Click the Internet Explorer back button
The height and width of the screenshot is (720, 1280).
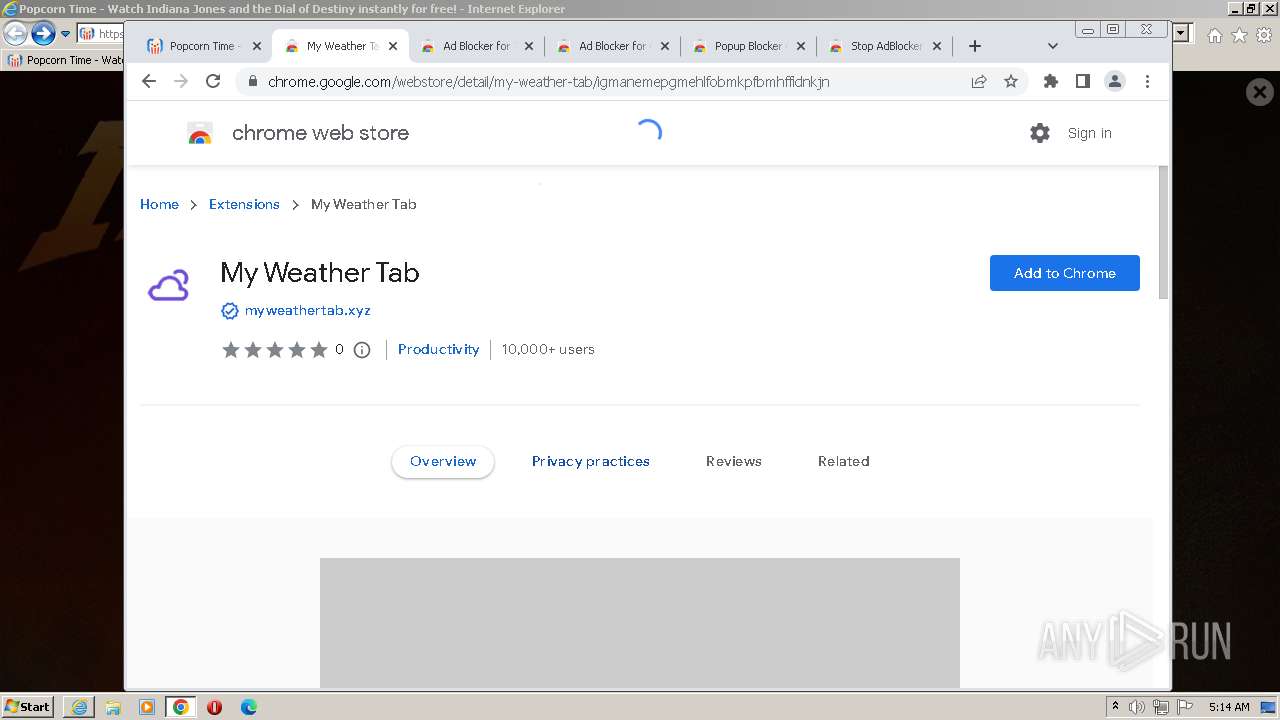point(15,34)
